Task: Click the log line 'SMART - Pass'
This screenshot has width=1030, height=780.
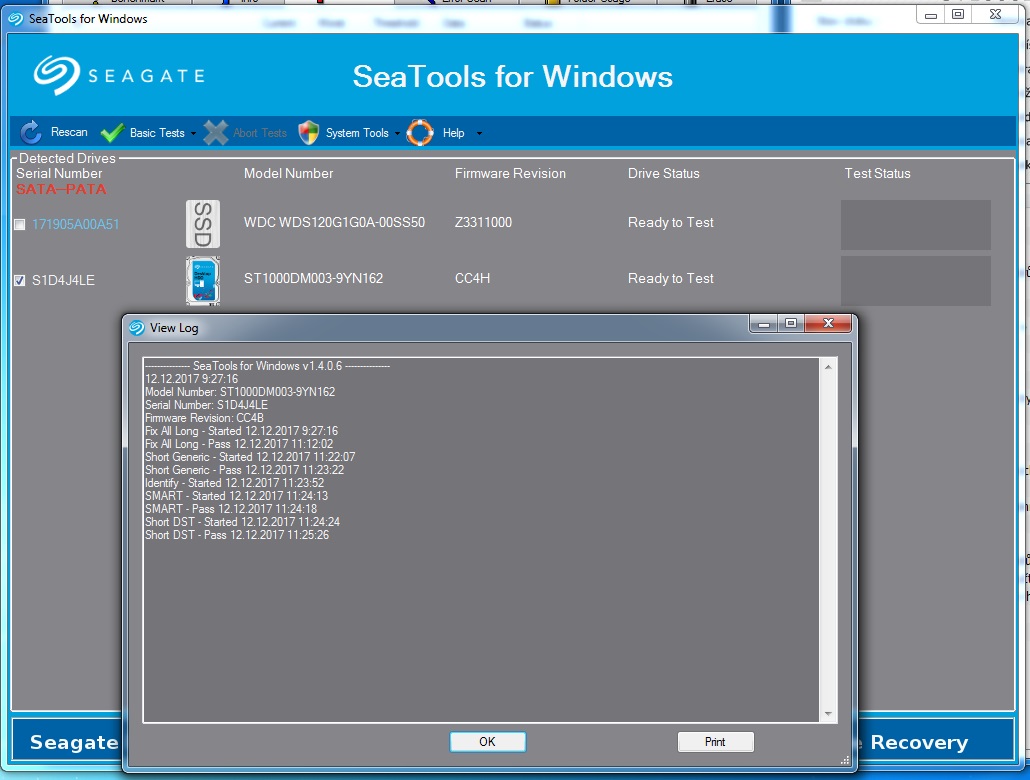Action: click(x=231, y=509)
